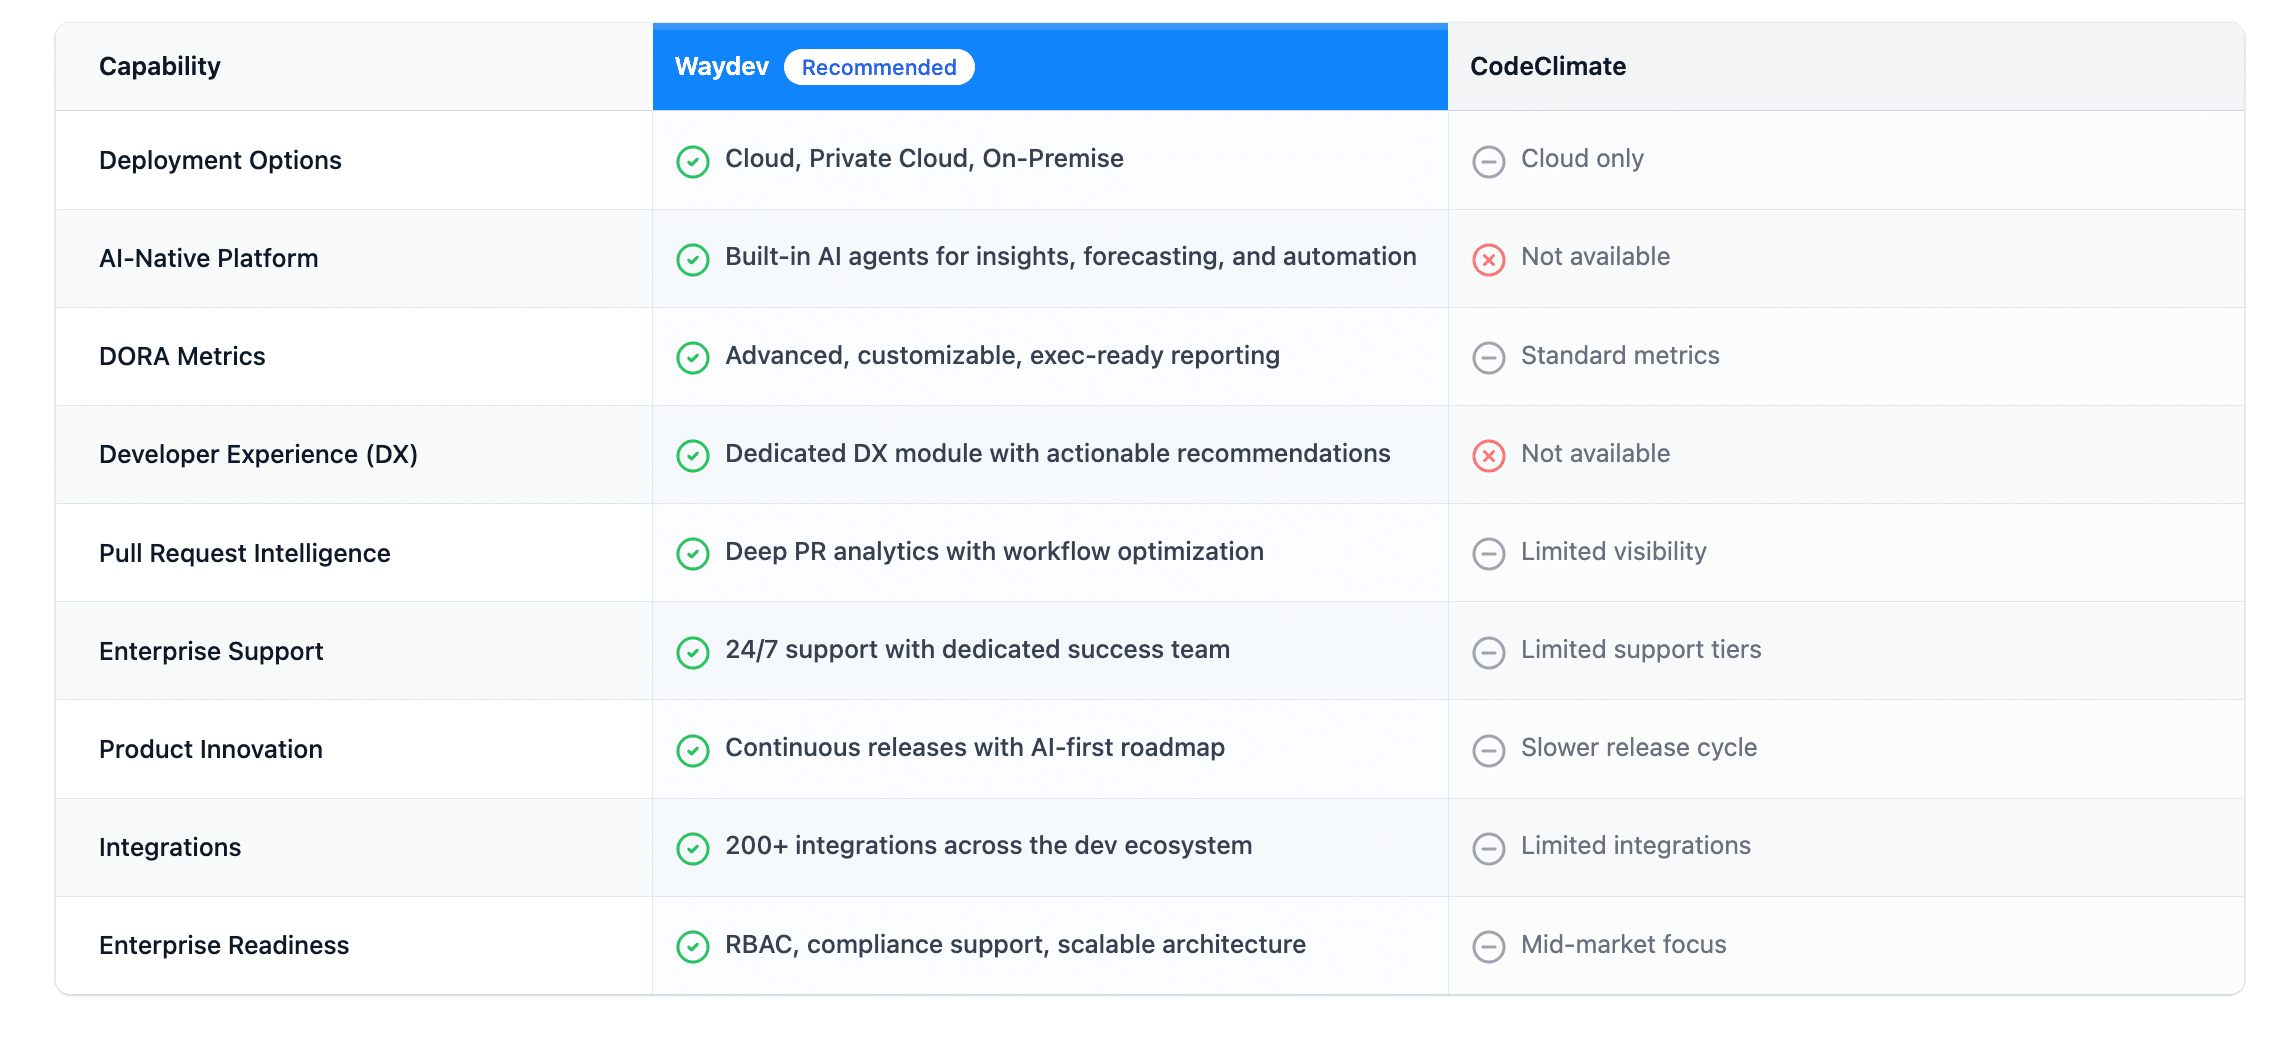Click the DORA Metrics row label
This screenshot has height=1046, width=2286.
182,357
